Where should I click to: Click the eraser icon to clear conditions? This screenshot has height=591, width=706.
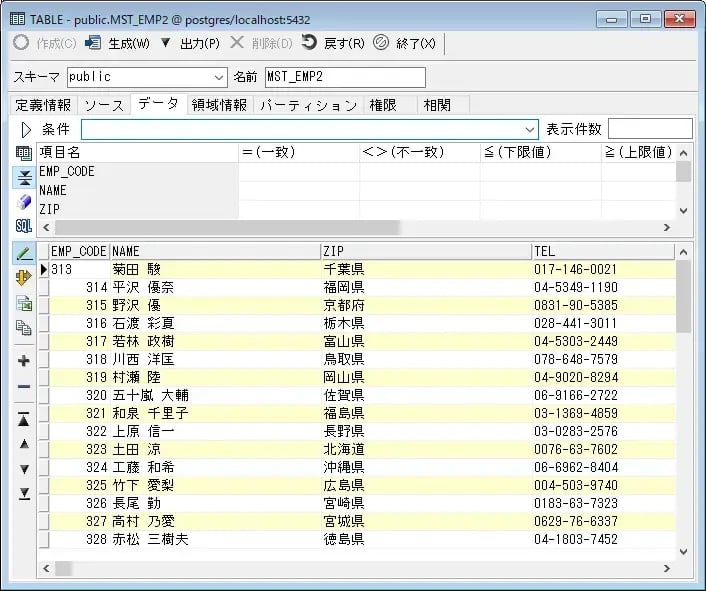click(x=24, y=202)
